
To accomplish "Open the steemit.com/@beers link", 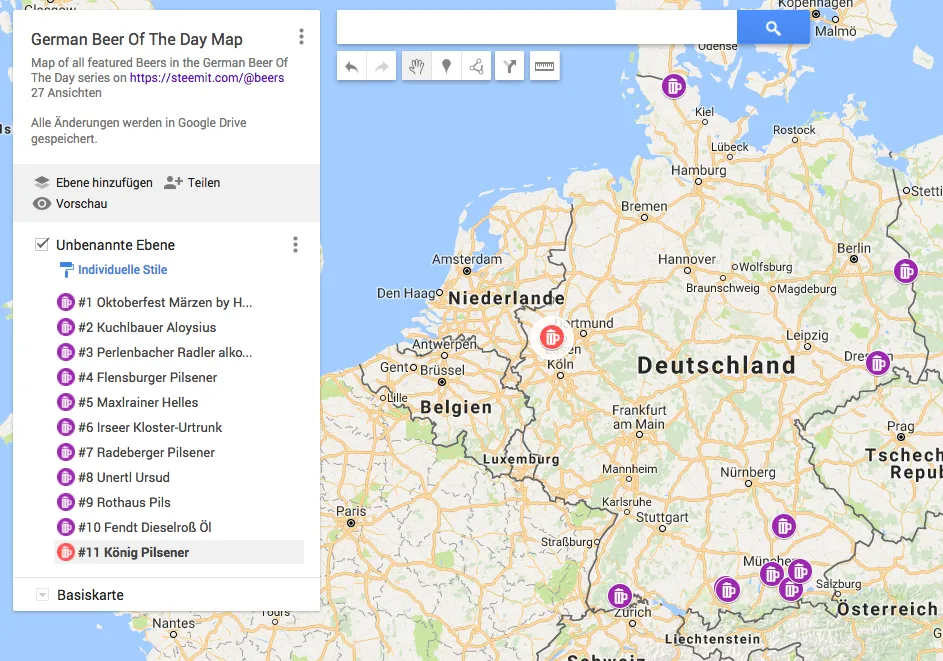I will click(x=207, y=78).
